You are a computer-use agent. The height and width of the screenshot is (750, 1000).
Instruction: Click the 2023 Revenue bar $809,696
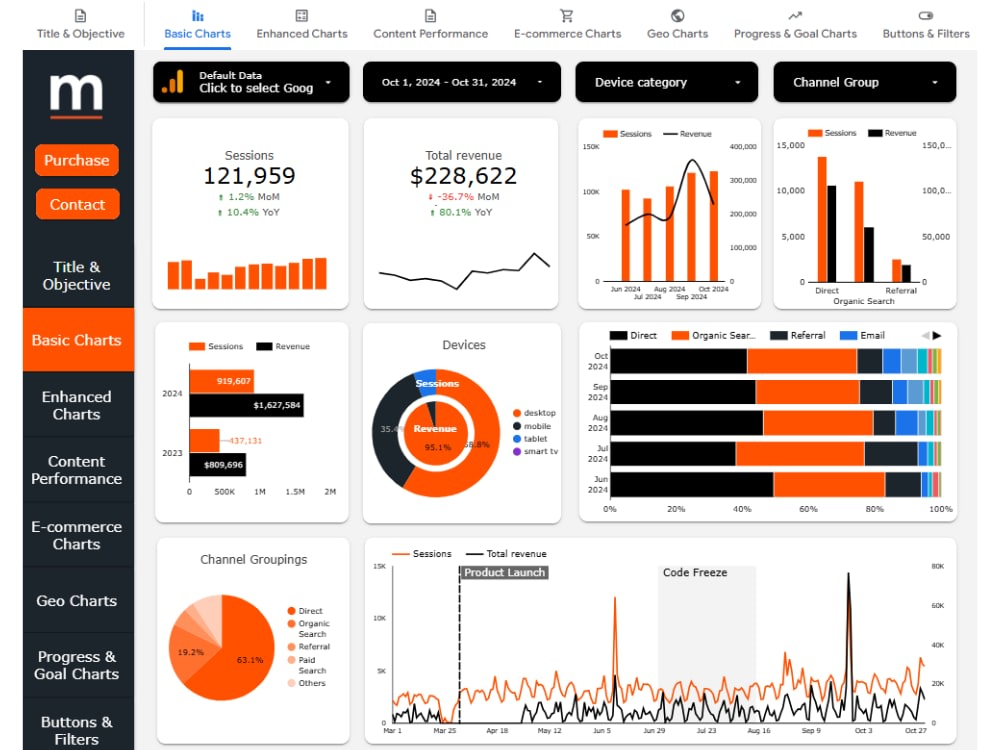click(x=217, y=465)
